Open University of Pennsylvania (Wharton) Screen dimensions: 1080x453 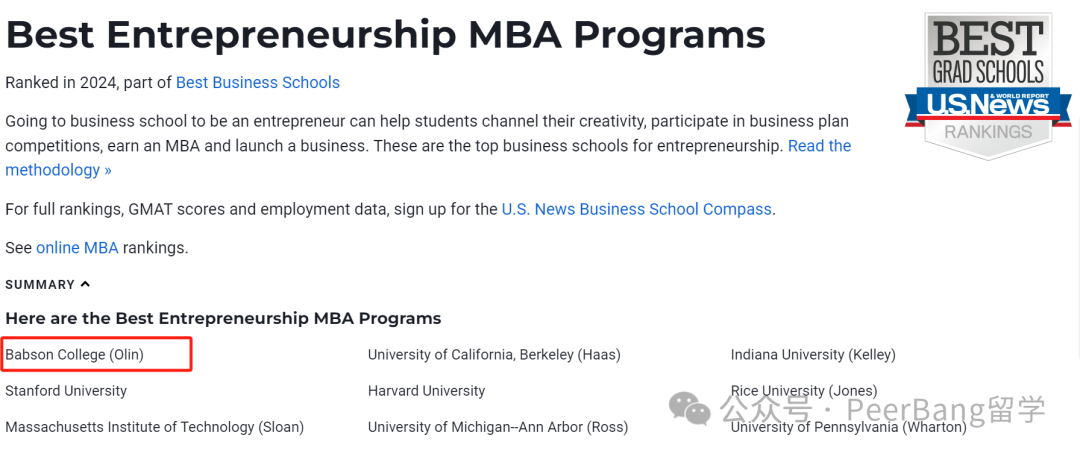pos(849,427)
